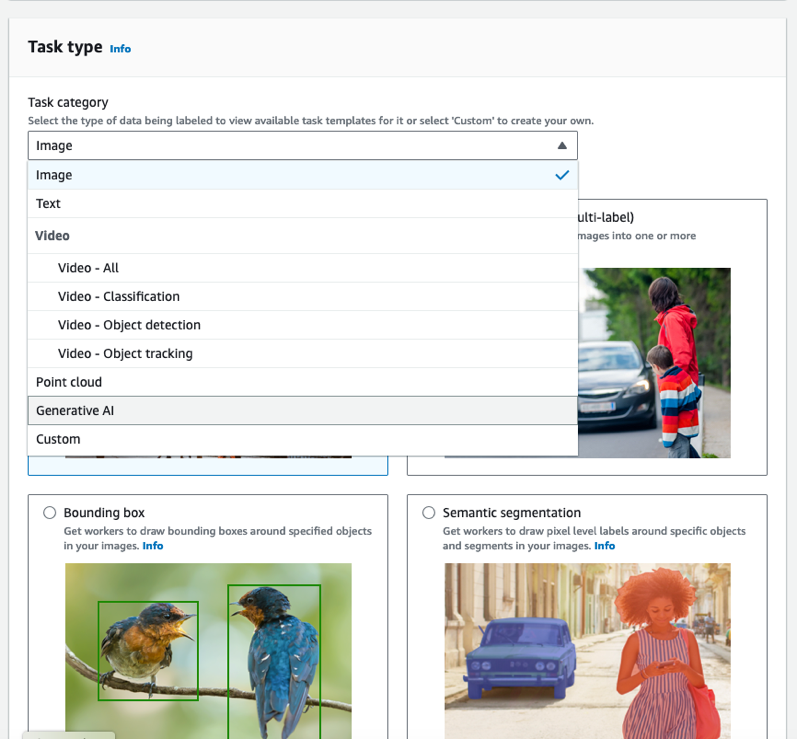The height and width of the screenshot is (739, 797).
Task: Choose Video - Object detection
Action: coord(302,325)
